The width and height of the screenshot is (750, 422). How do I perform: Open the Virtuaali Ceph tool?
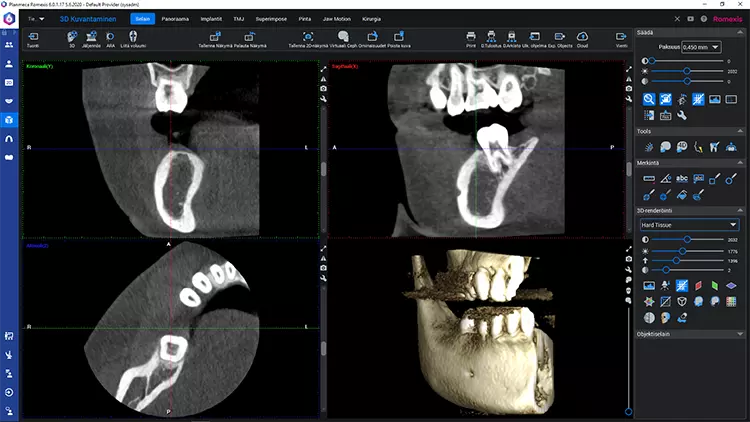(343, 36)
